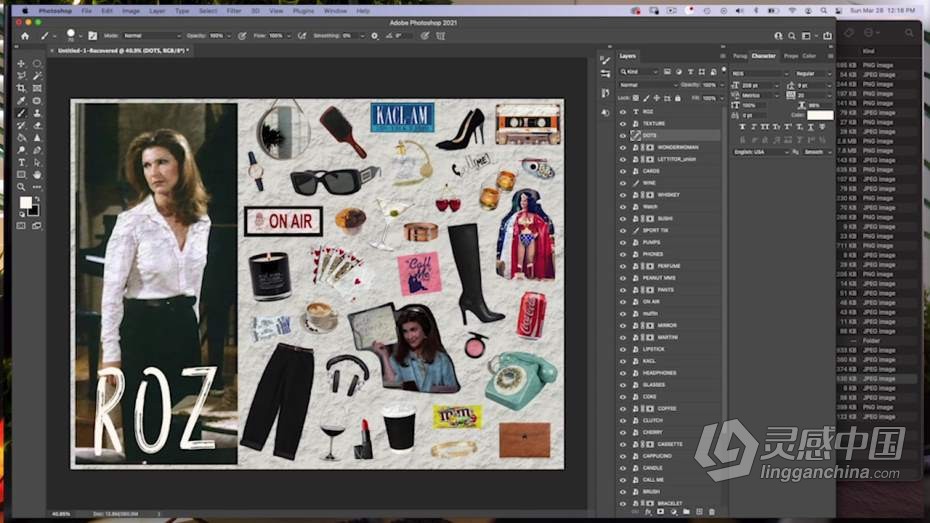Click the background color swatch
Image resolution: width=930 pixels, height=523 pixels.
coord(34,210)
